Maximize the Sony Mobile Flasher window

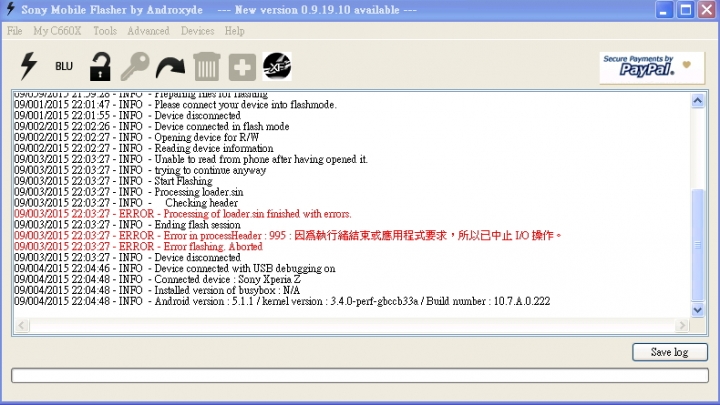(686, 10)
